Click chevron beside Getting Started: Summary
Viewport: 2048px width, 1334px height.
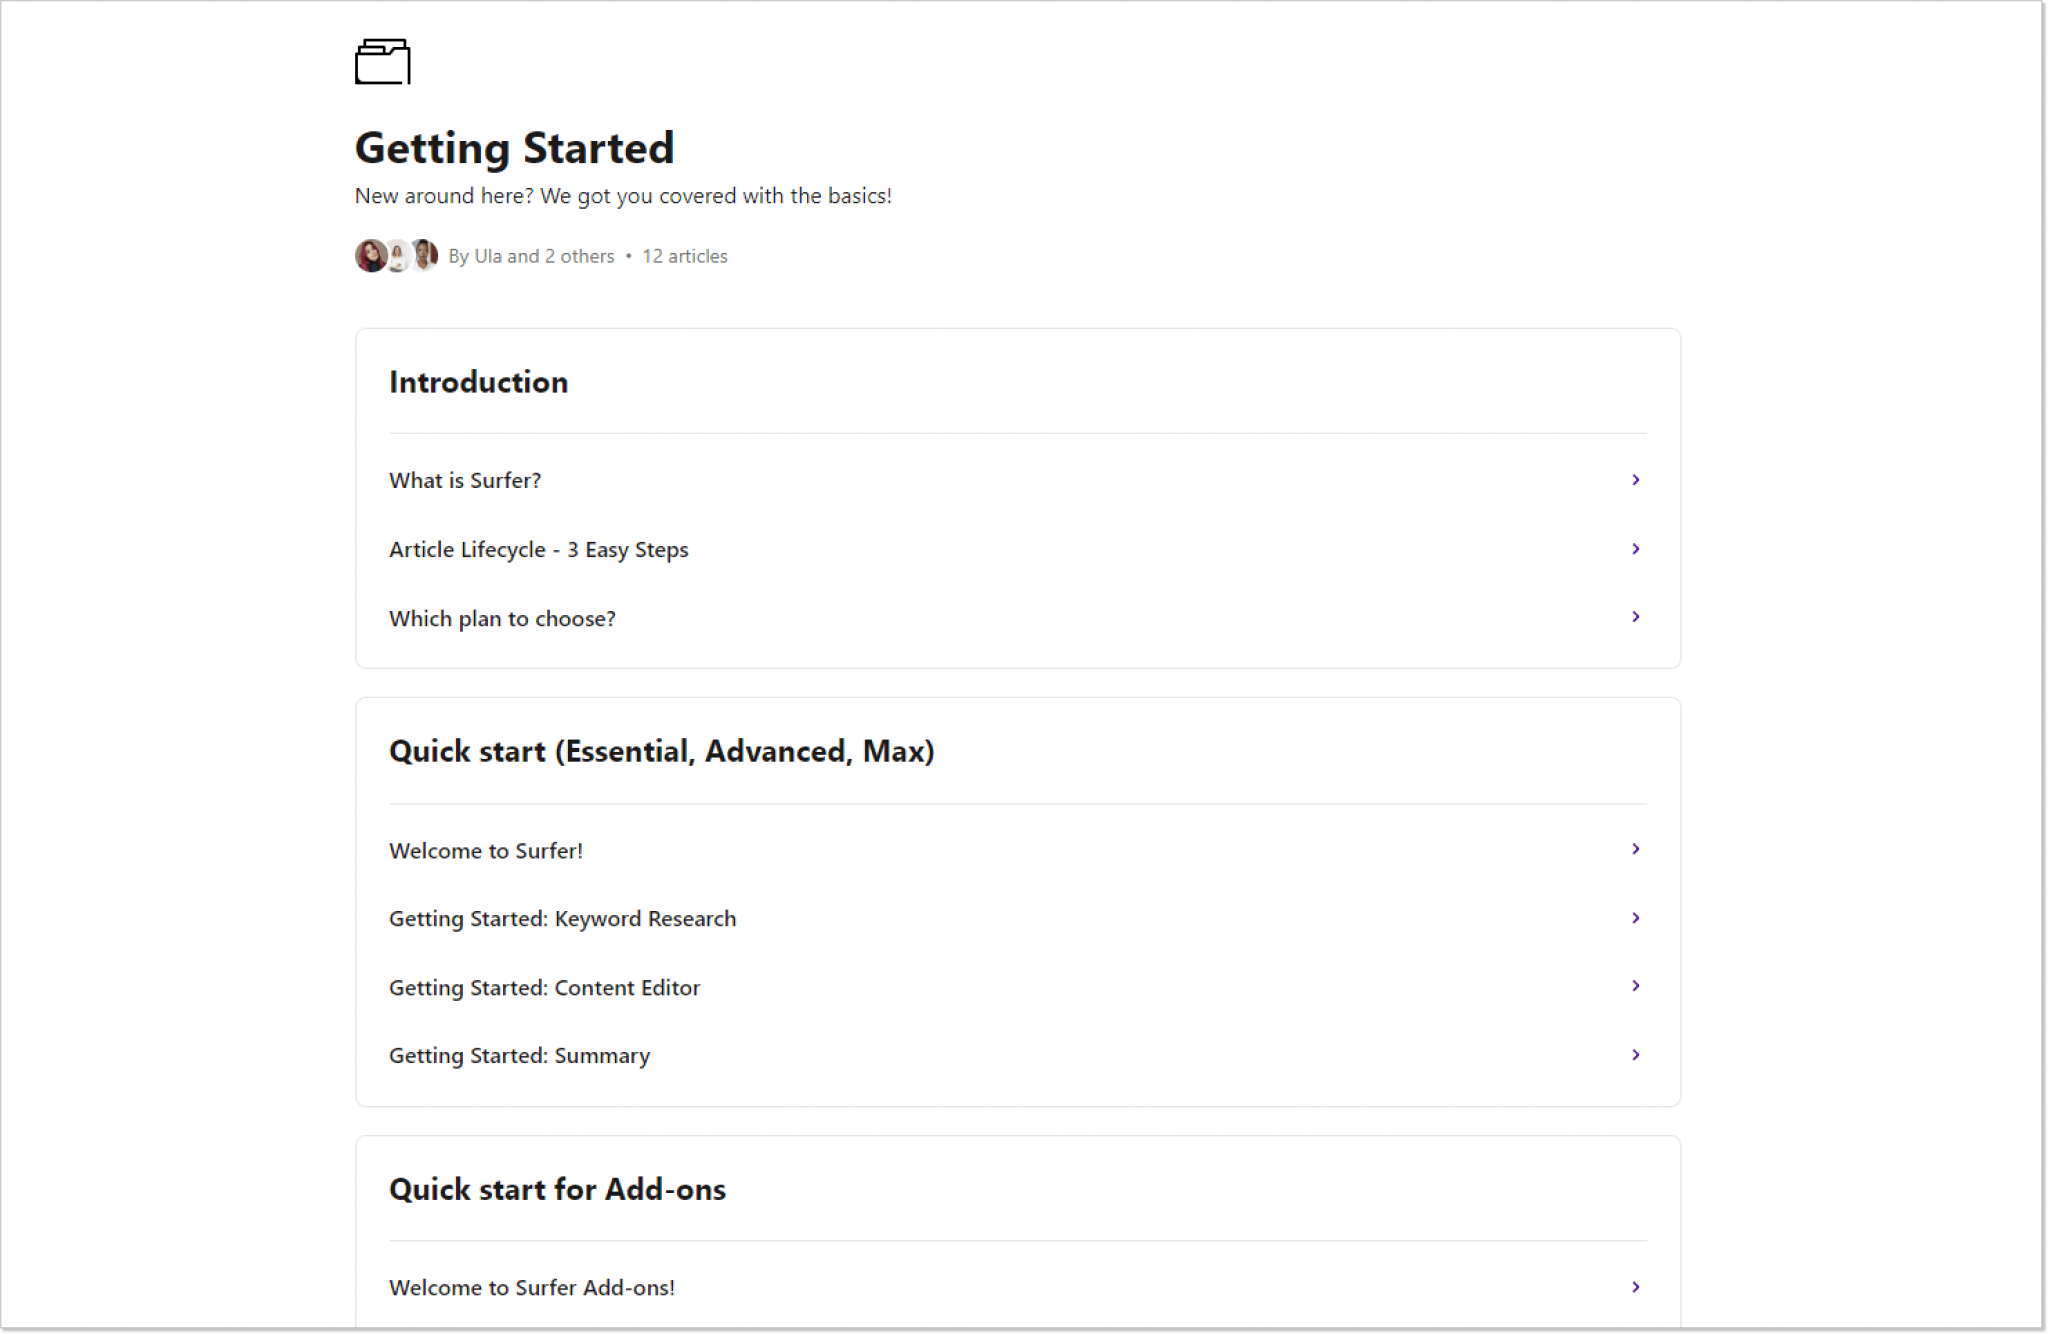(x=1636, y=1055)
